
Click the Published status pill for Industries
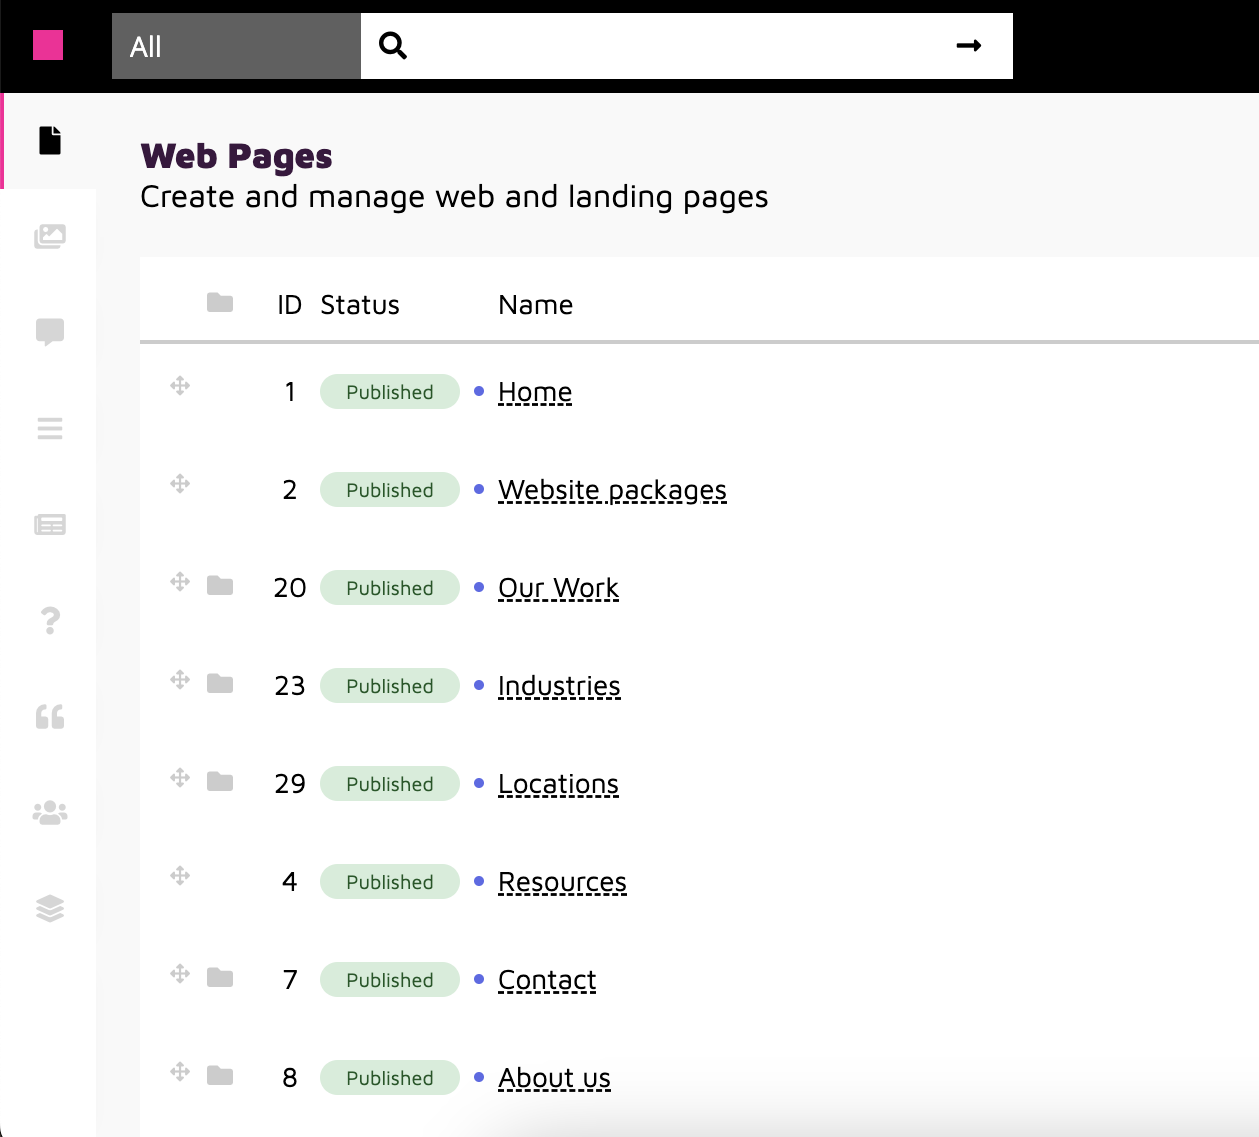tap(389, 685)
